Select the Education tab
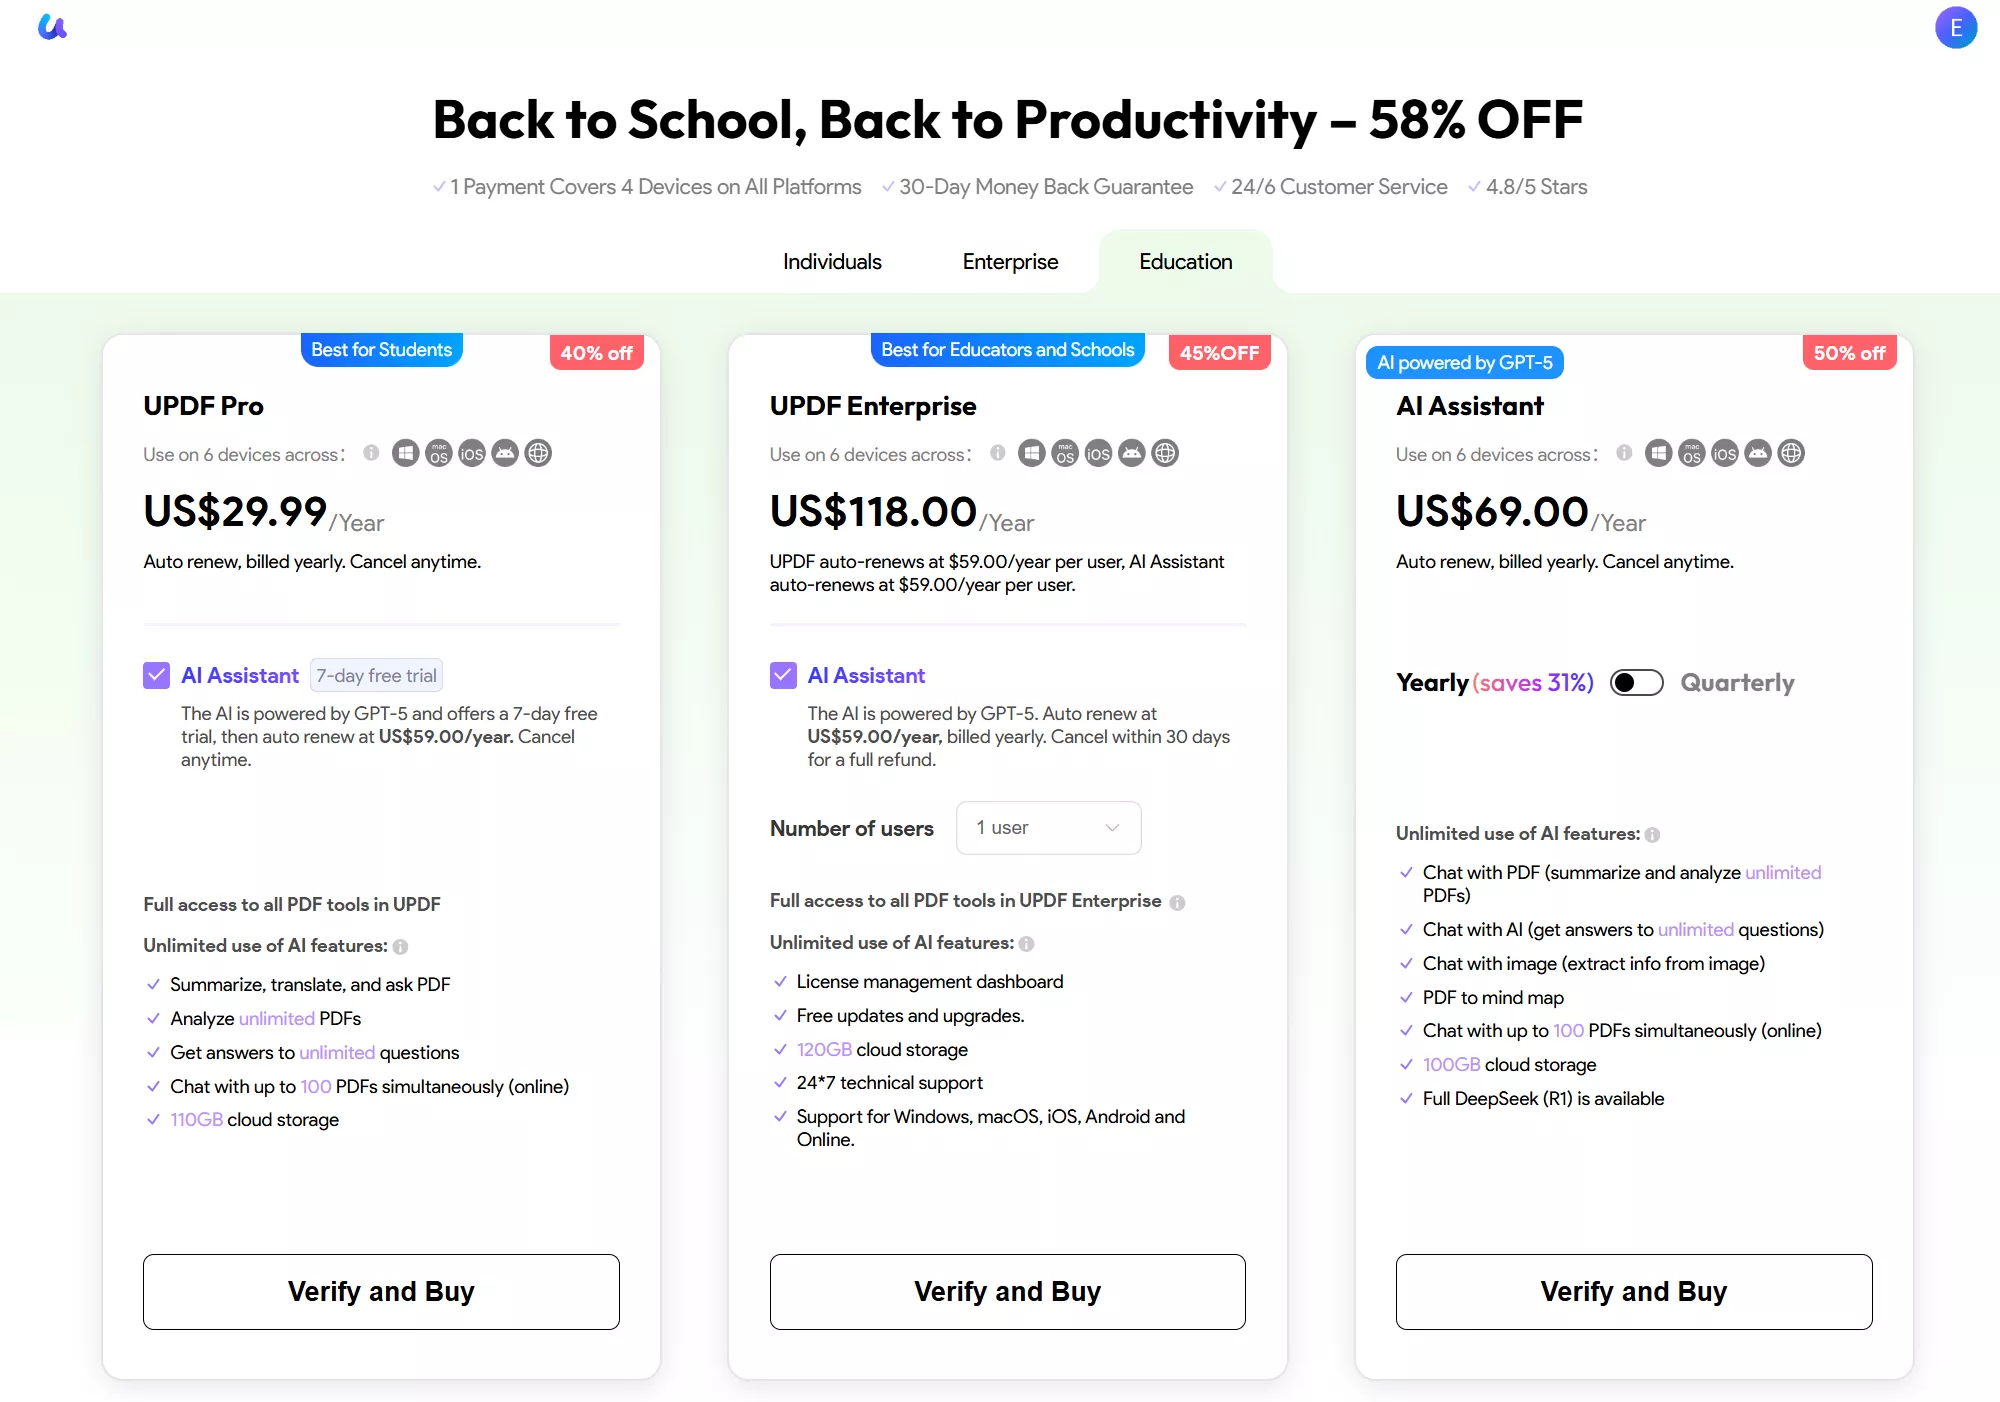 click(x=1185, y=262)
